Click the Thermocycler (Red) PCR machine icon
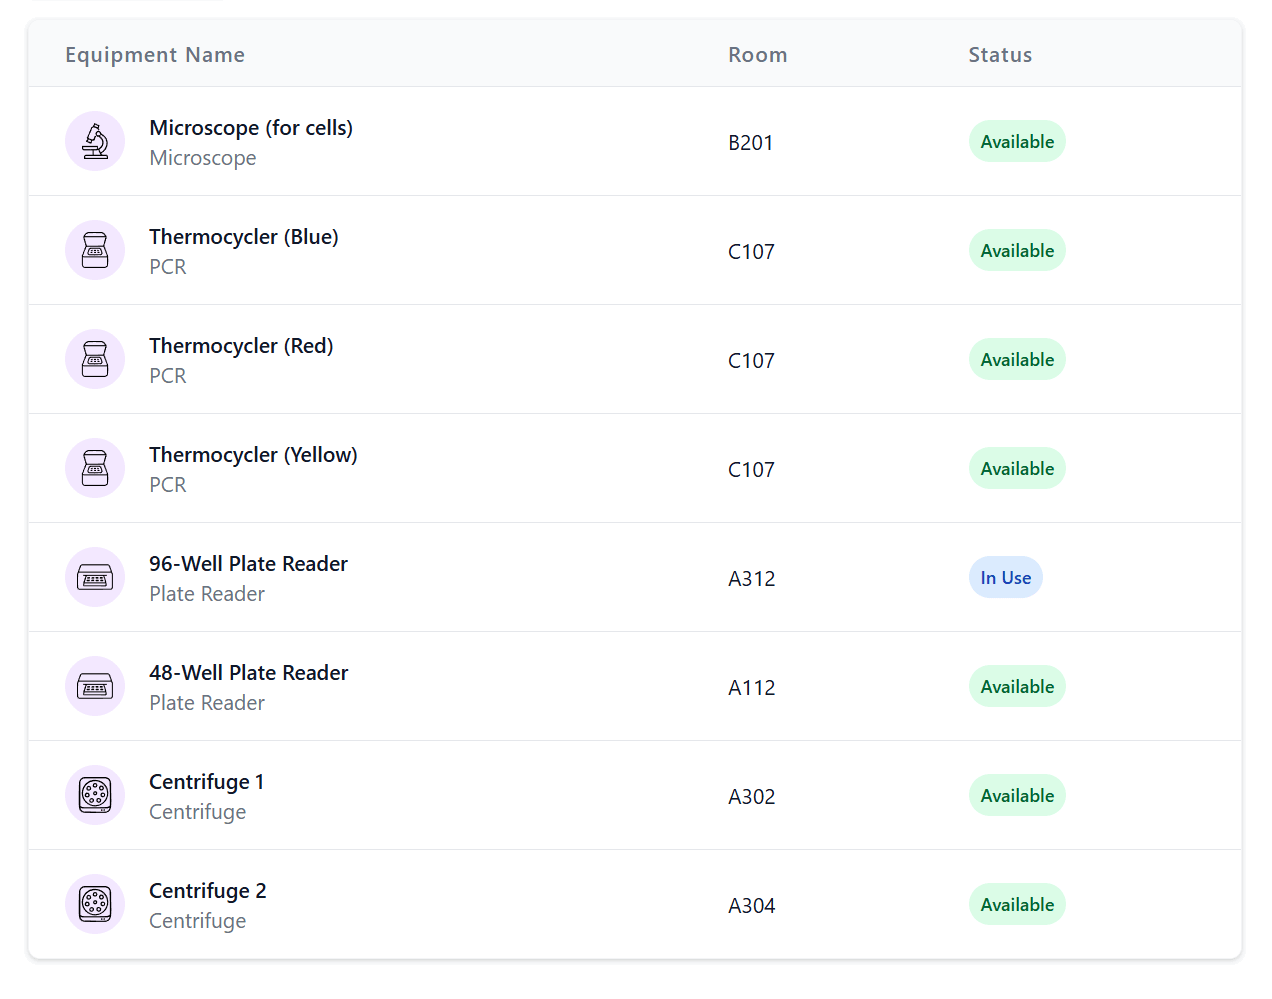 (95, 359)
